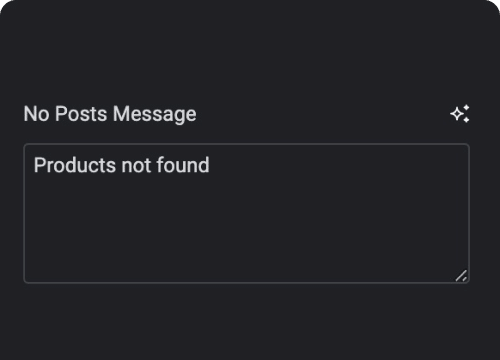Click the No Posts Message field label

(110, 114)
